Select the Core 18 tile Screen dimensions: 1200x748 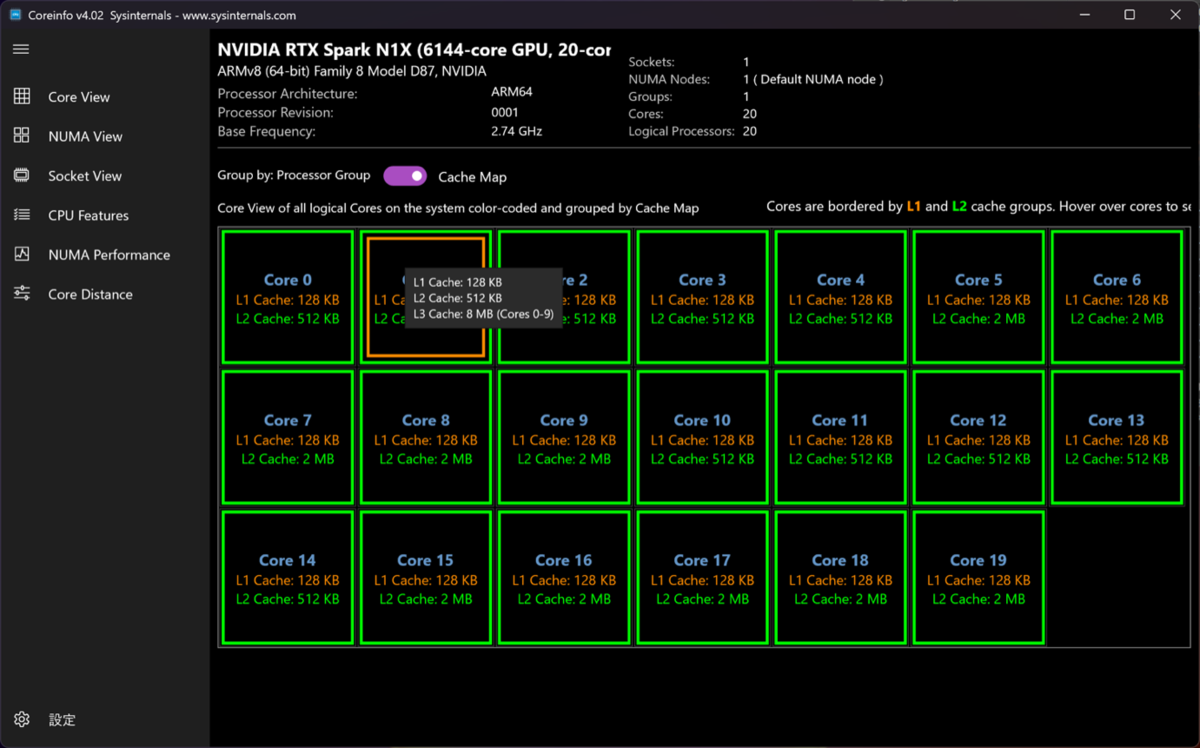(840, 577)
